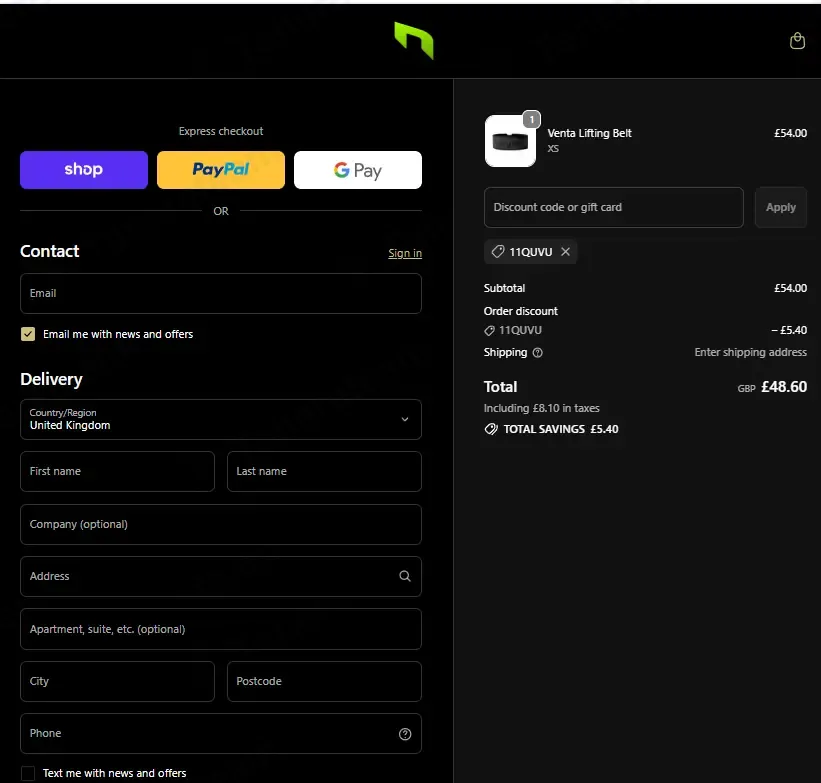Focus the First name field
The image size is (821, 783).
(x=117, y=471)
